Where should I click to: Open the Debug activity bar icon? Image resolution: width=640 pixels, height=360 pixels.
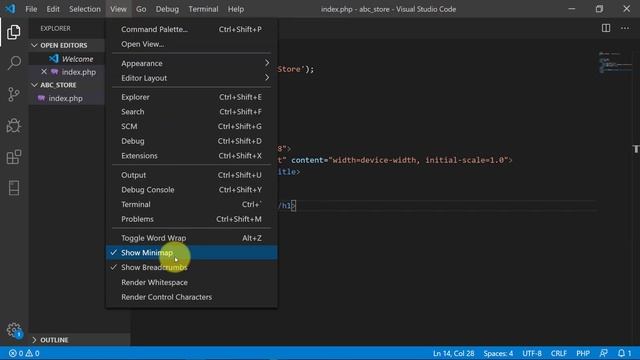(14, 126)
